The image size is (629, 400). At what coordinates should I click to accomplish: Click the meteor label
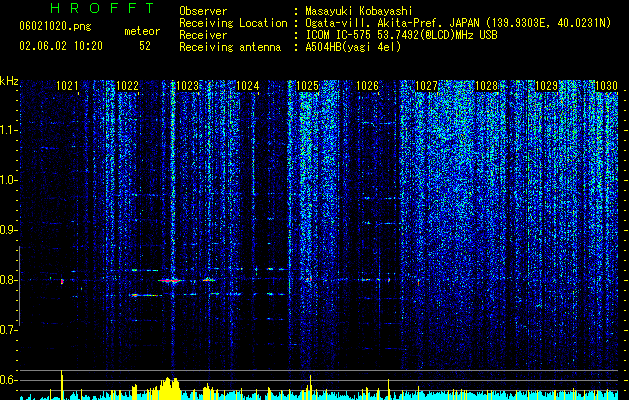[142, 31]
